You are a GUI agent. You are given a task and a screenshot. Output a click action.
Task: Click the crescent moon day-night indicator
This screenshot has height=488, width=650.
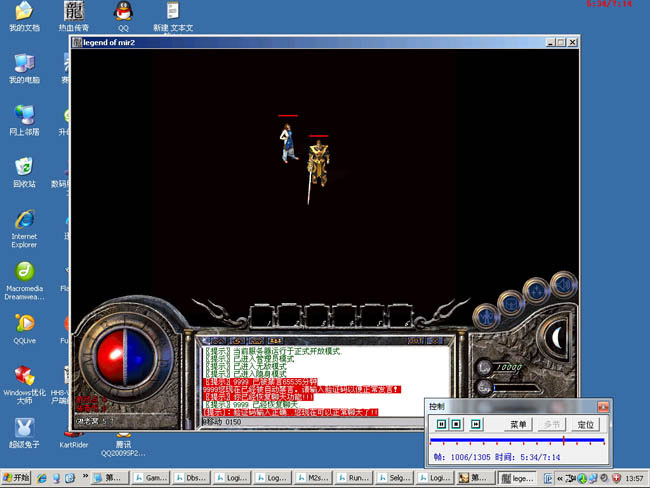click(x=558, y=338)
